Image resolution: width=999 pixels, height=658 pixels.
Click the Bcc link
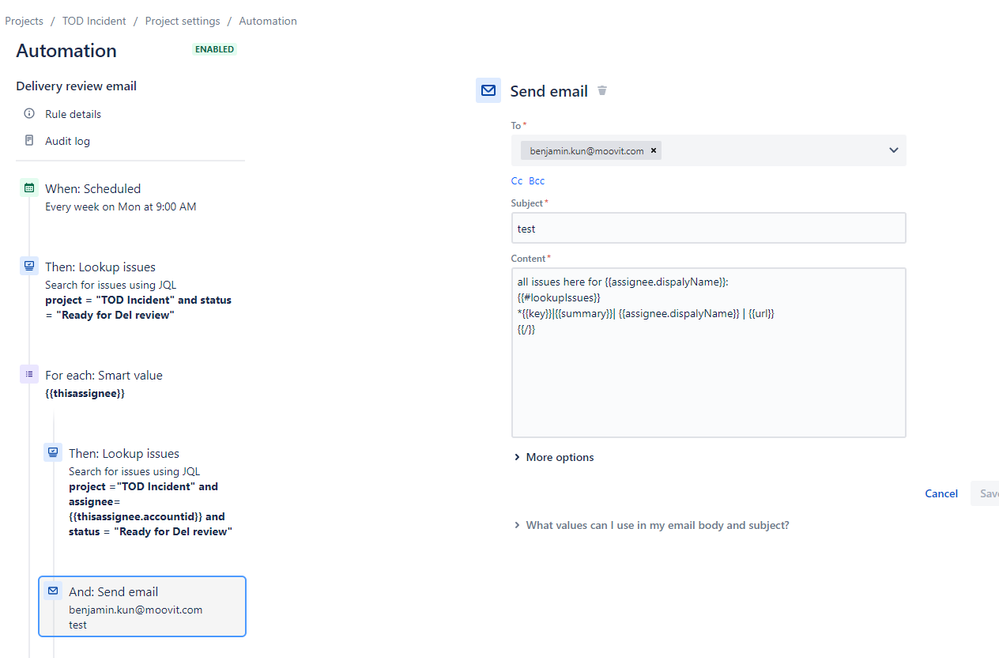pyautogui.click(x=536, y=181)
